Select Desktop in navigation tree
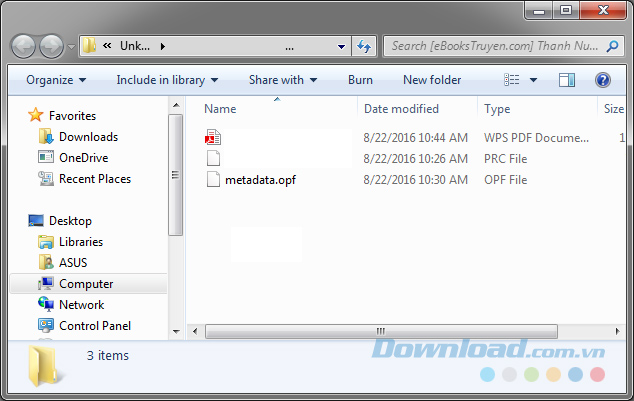This screenshot has width=634, height=401. 70,221
